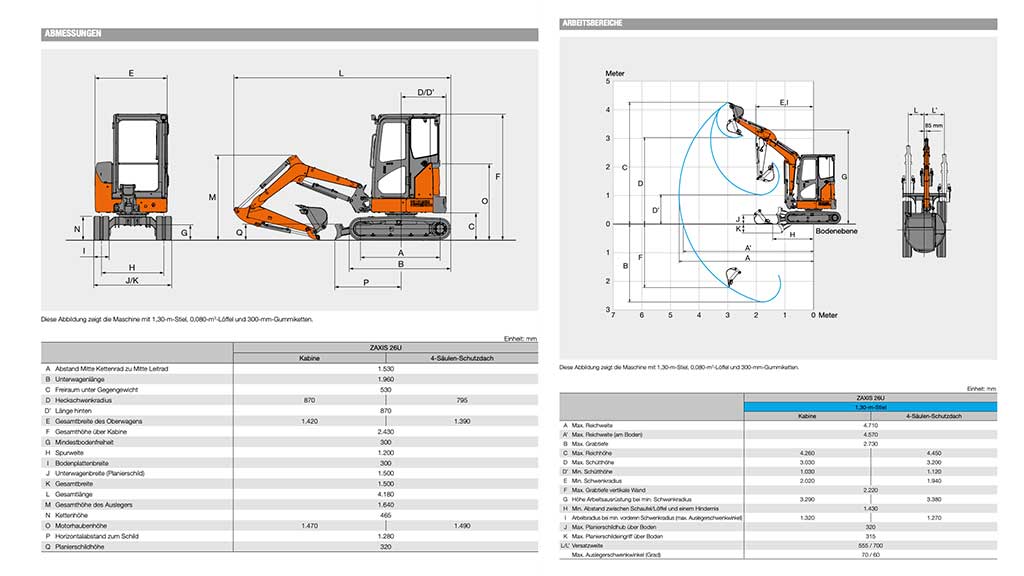This screenshot has height=576, width=1024.
Task: Click Heckschwenkradius Kabine value 870
Action: [310, 400]
